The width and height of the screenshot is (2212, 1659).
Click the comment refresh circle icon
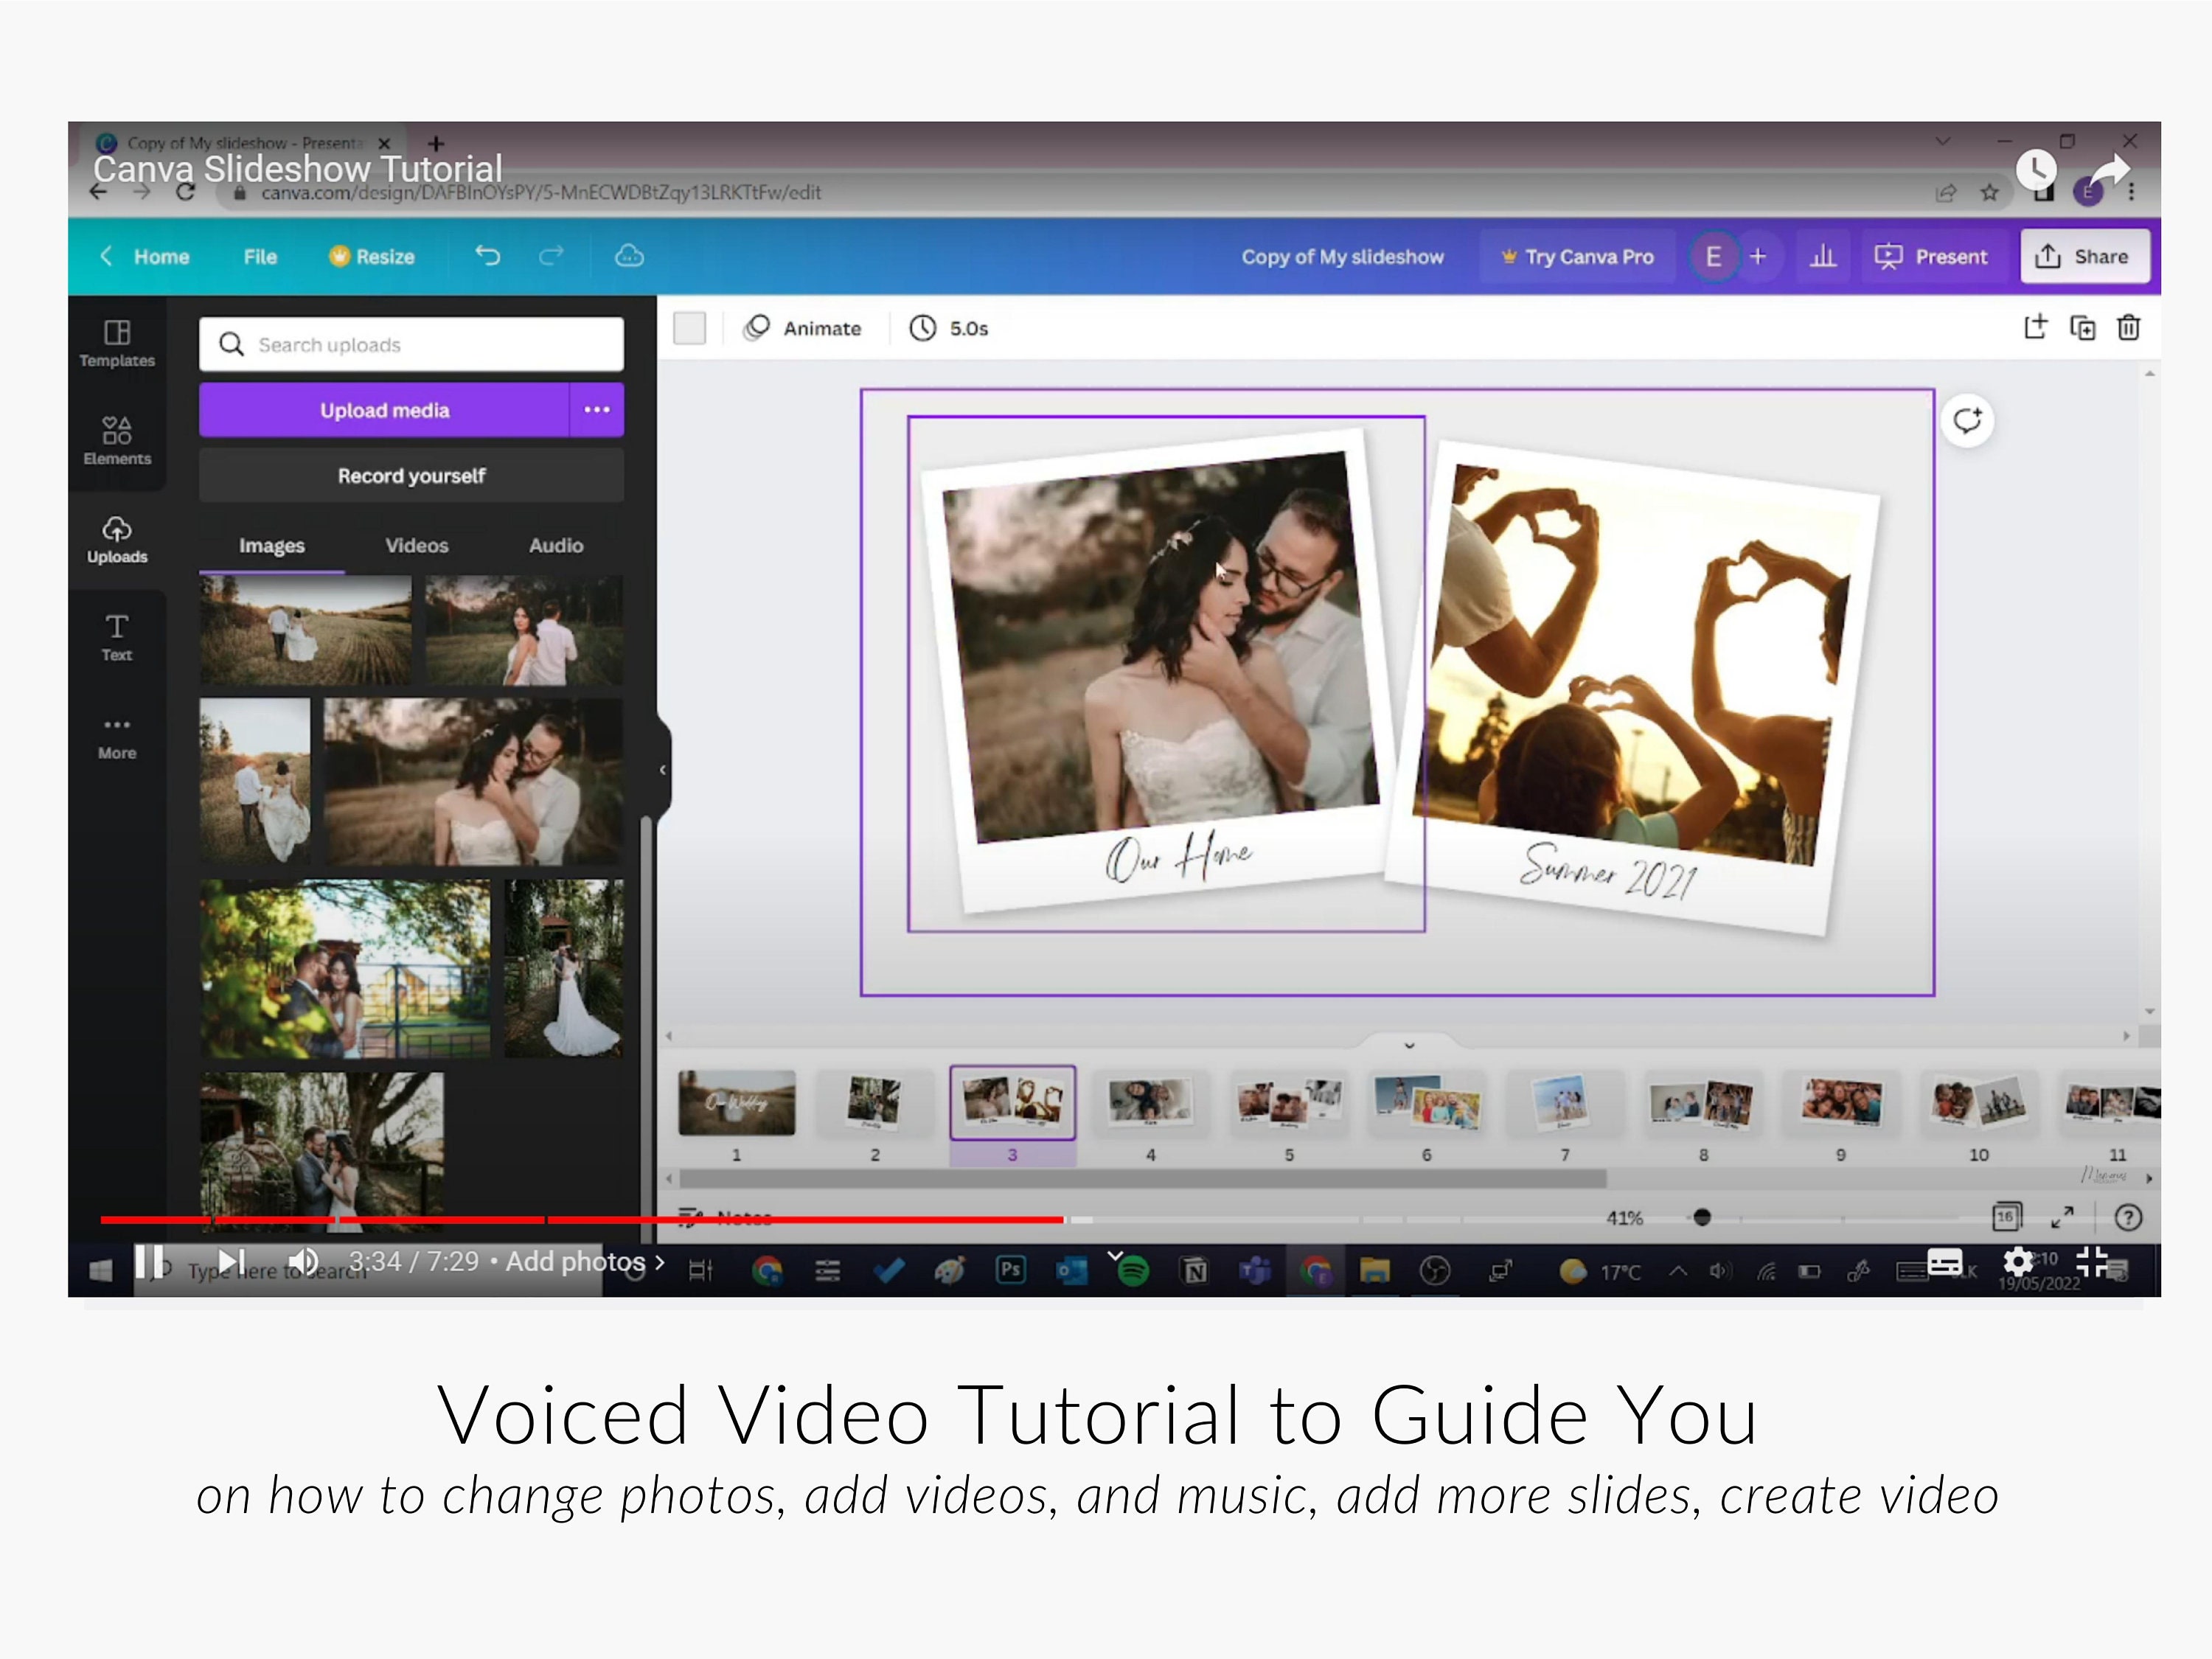pos(1967,421)
